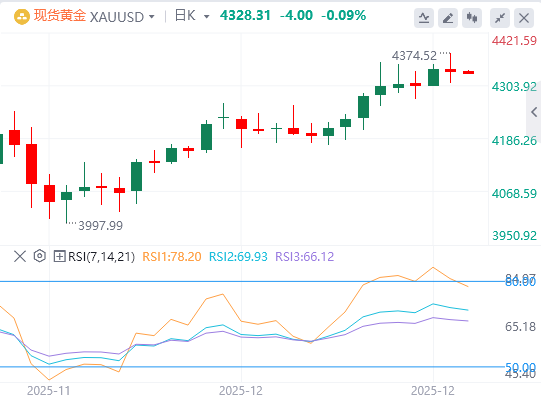Open RSI indicator settings hexagon icon
Screen dimensions: 541x403
tap(40, 256)
